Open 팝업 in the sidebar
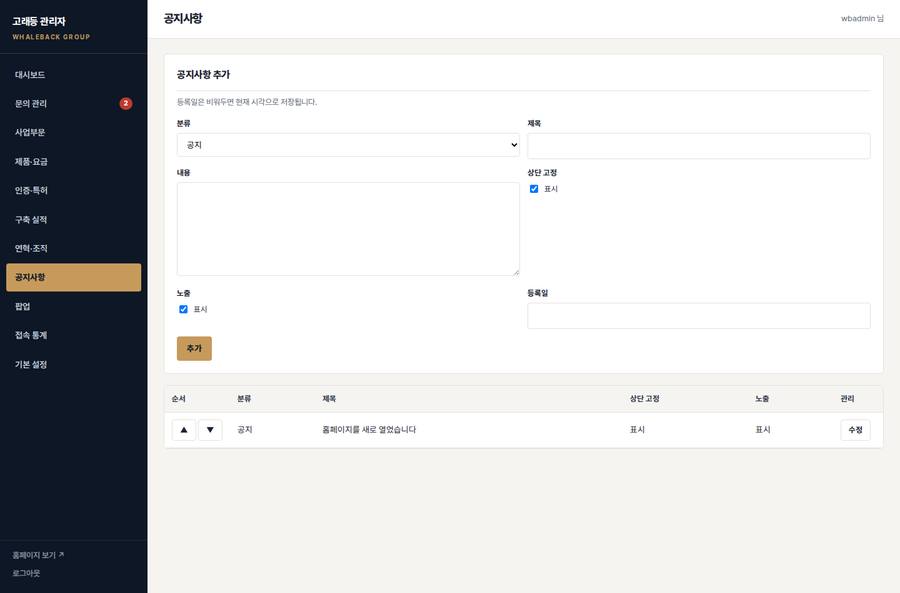The image size is (900, 593). [73, 307]
